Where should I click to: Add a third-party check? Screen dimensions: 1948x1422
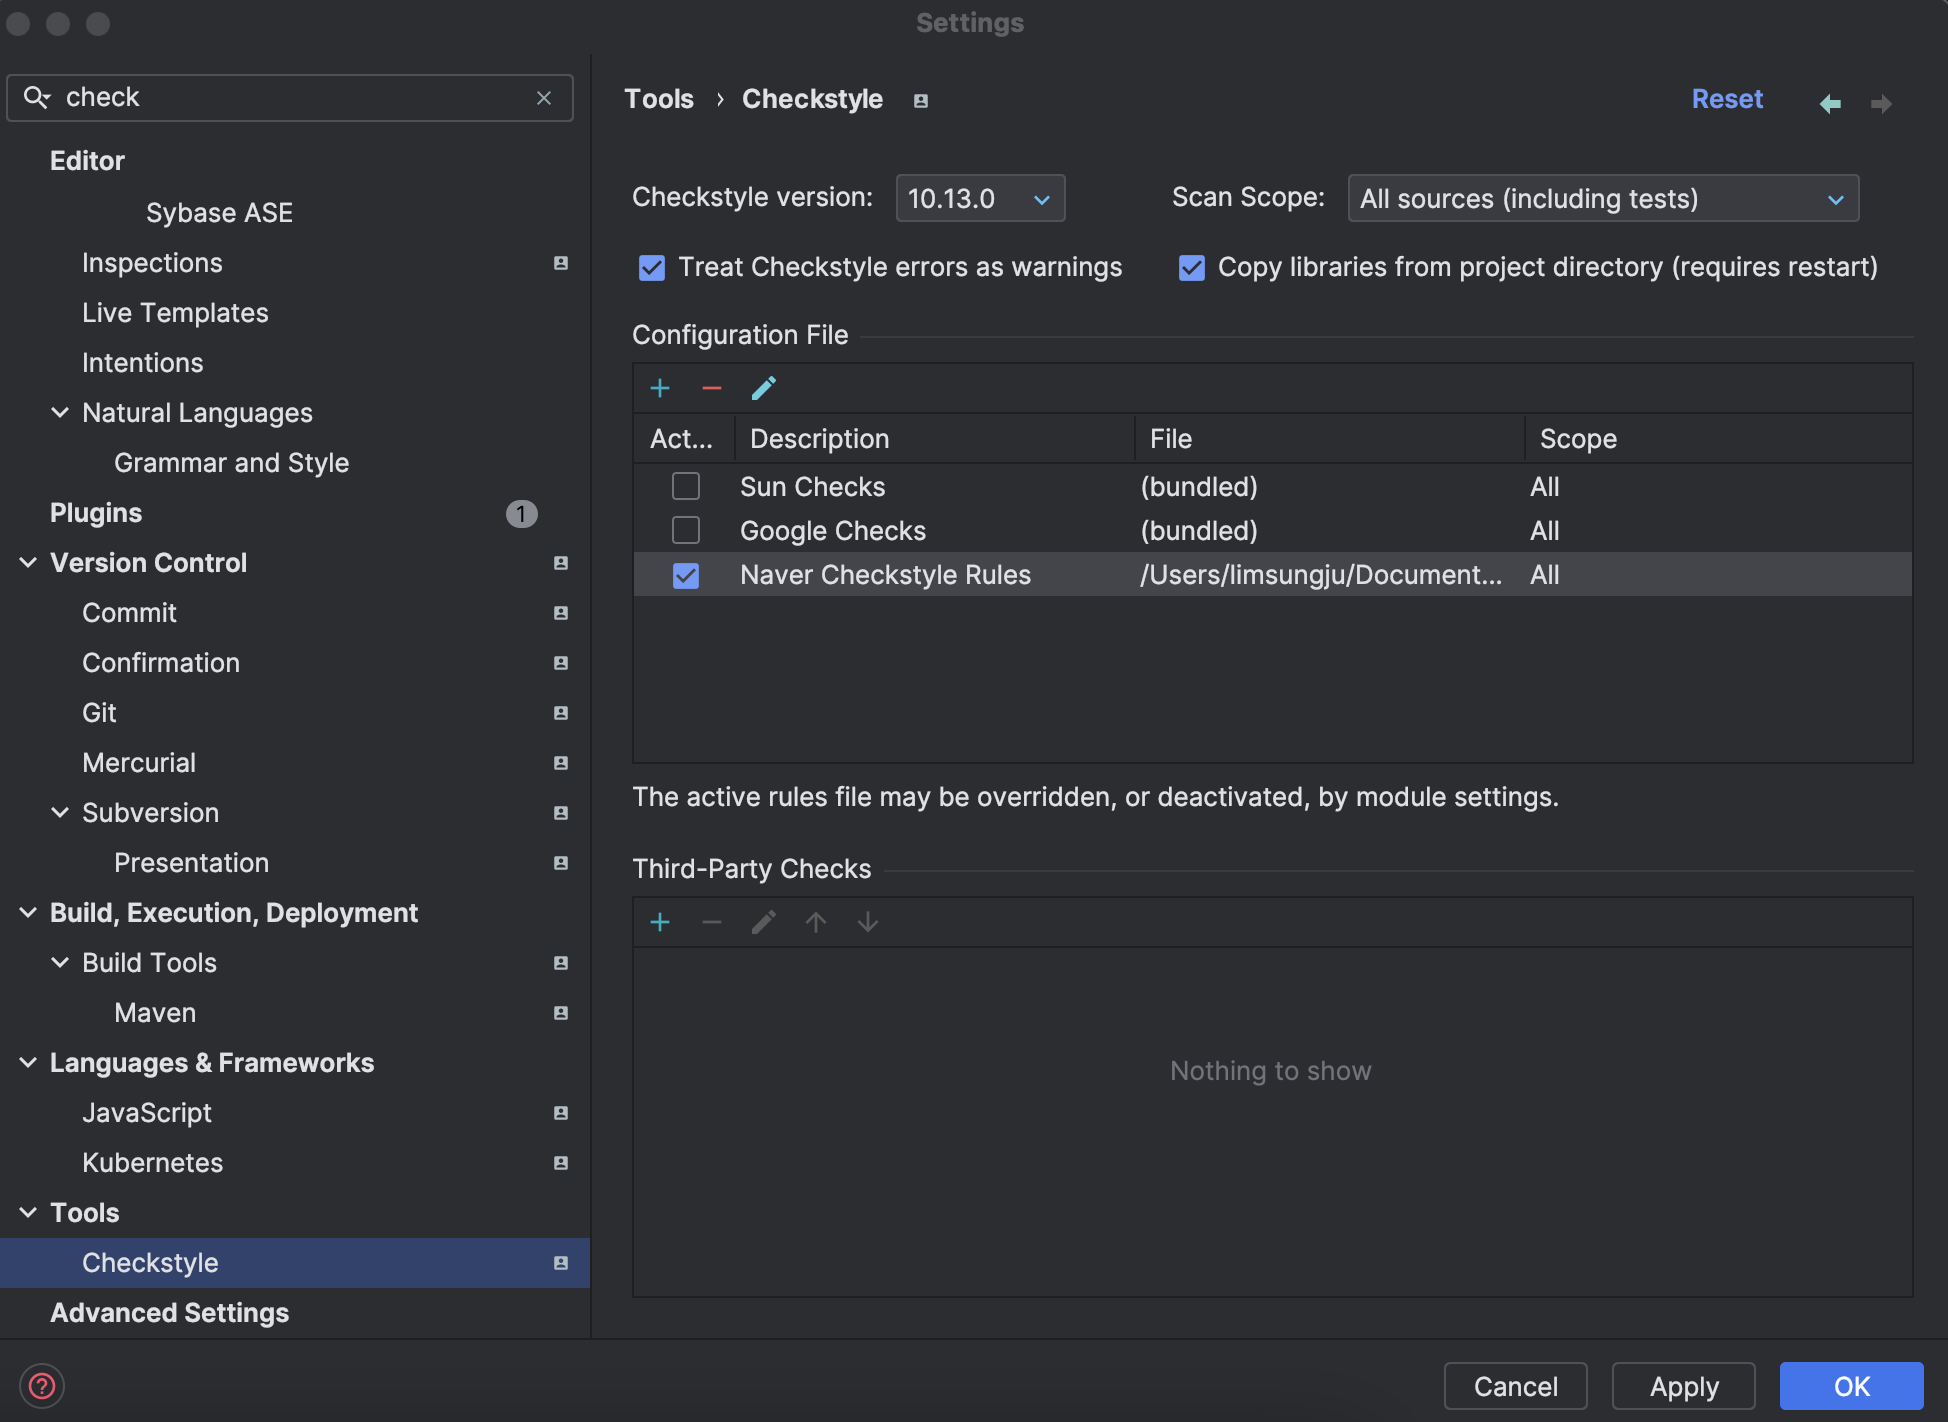click(660, 922)
